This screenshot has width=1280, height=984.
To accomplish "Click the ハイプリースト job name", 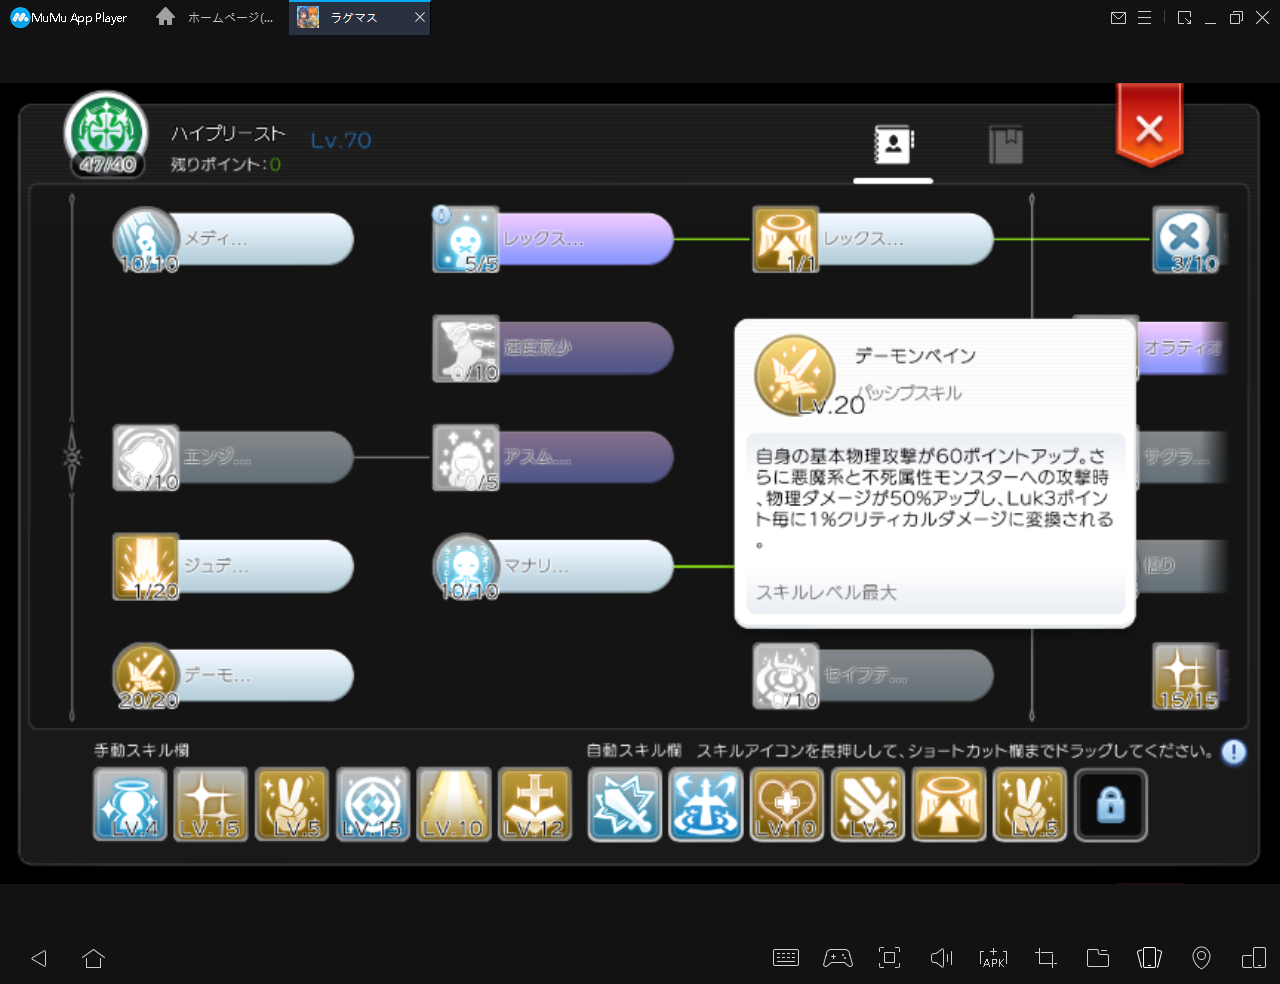I will 228,134.
